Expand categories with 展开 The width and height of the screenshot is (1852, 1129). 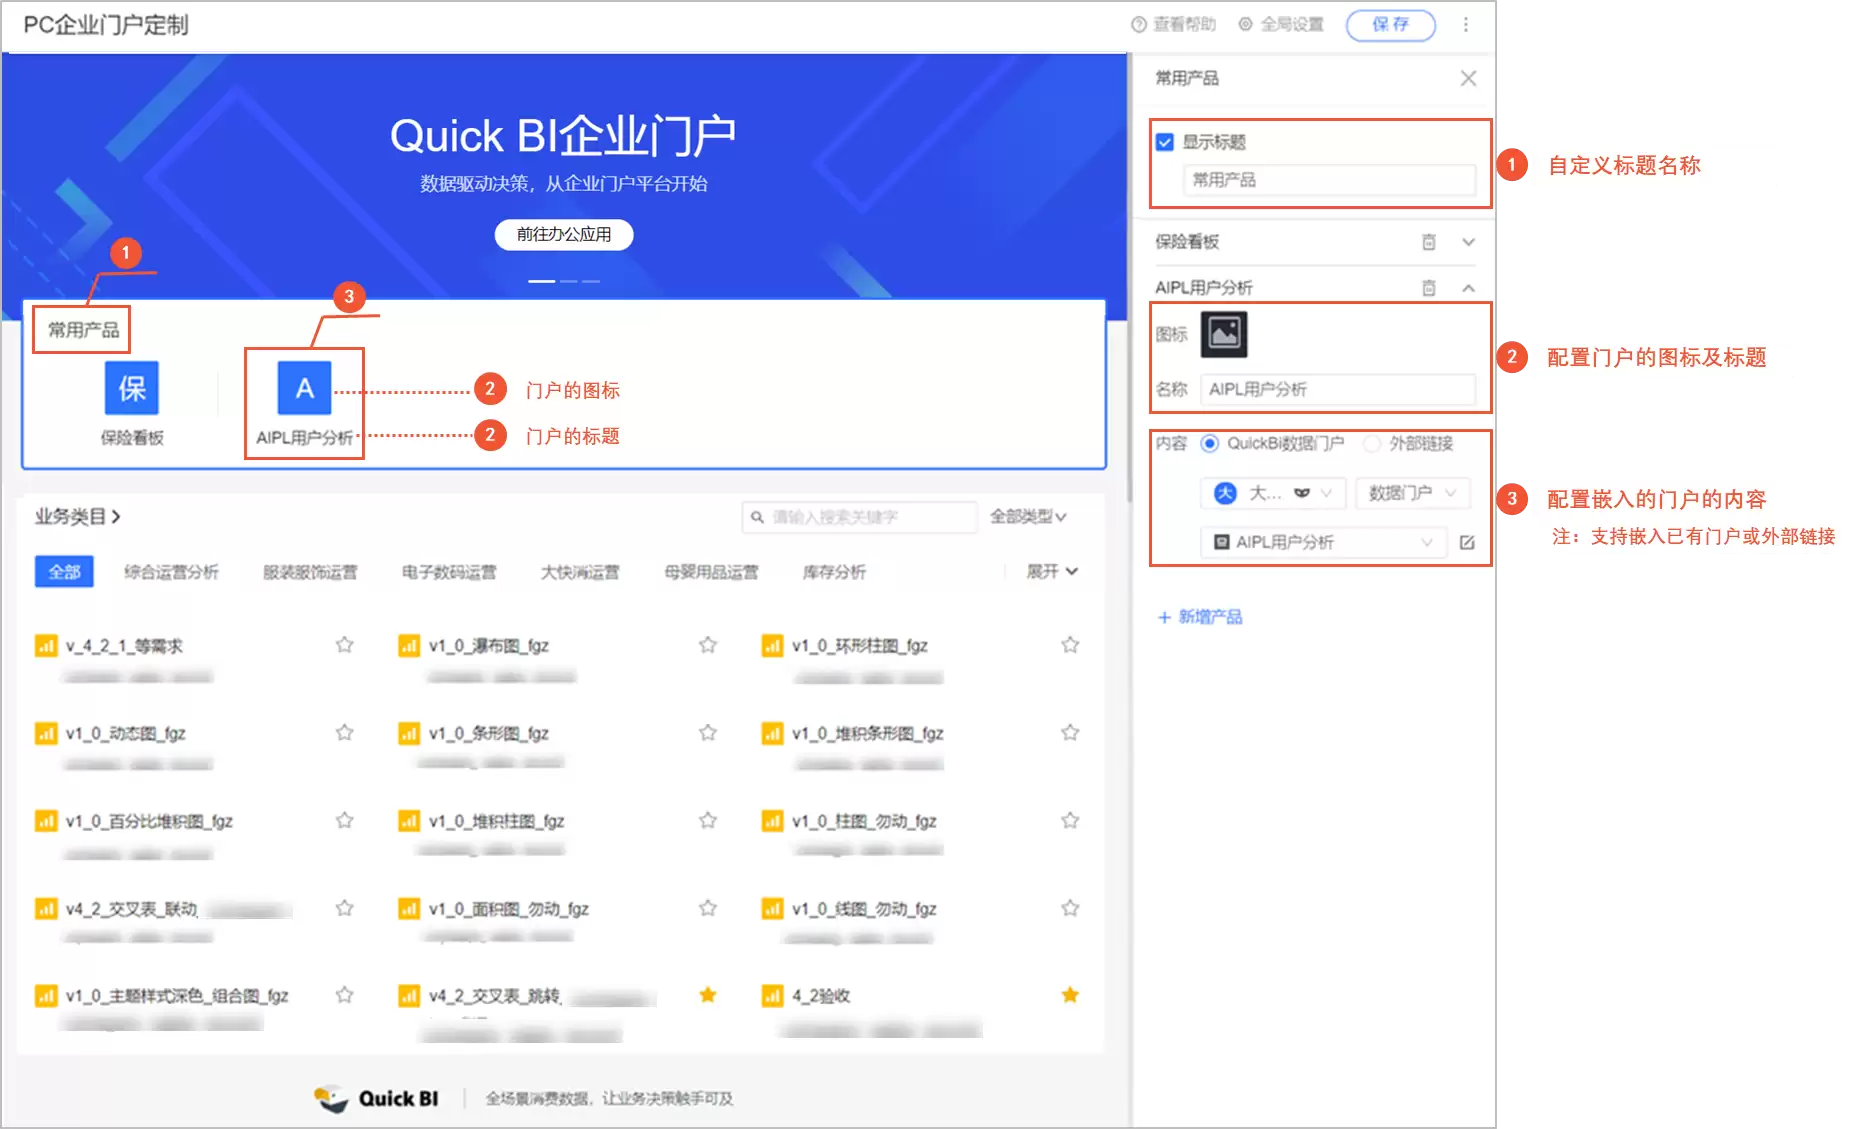click(x=1052, y=572)
